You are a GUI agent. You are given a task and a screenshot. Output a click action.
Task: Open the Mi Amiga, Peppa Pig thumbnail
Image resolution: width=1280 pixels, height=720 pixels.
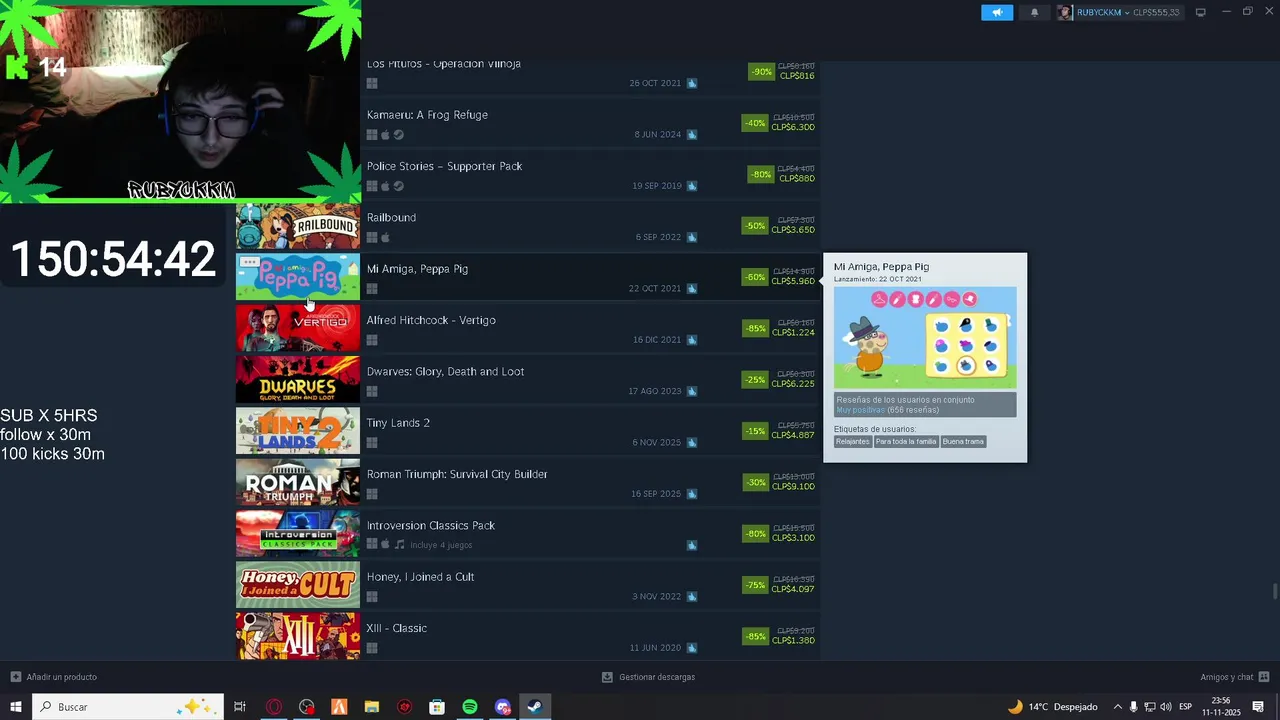coord(297,277)
